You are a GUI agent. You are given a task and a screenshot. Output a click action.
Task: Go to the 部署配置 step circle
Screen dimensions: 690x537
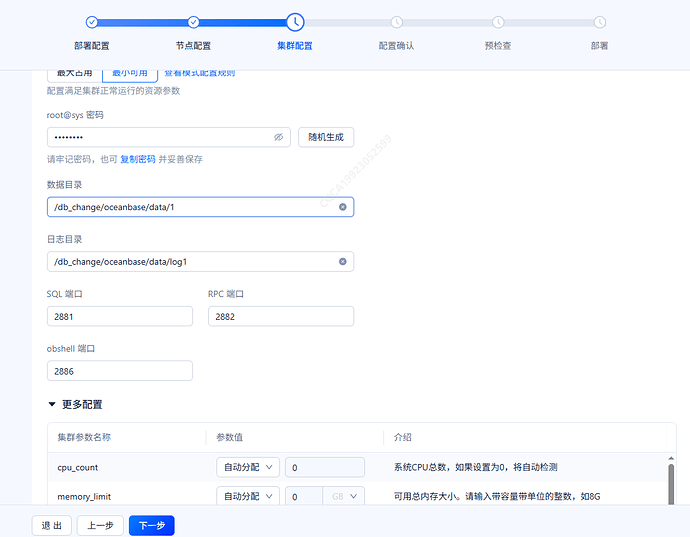(92, 22)
